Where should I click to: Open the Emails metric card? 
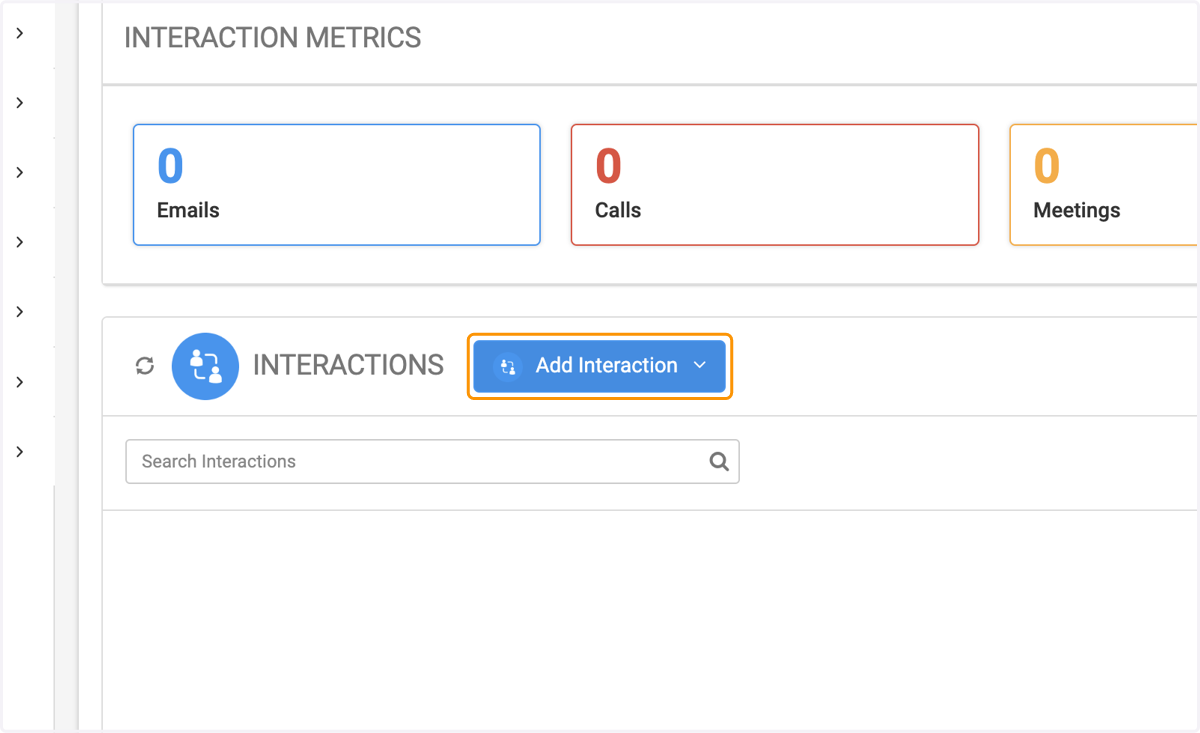click(x=337, y=185)
